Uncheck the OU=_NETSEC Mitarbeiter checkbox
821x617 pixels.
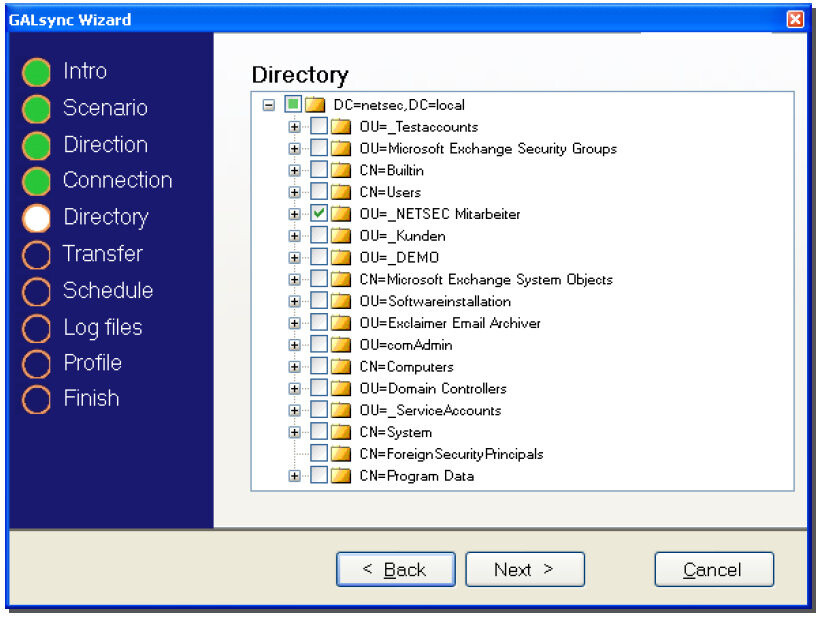(x=319, y=213)
